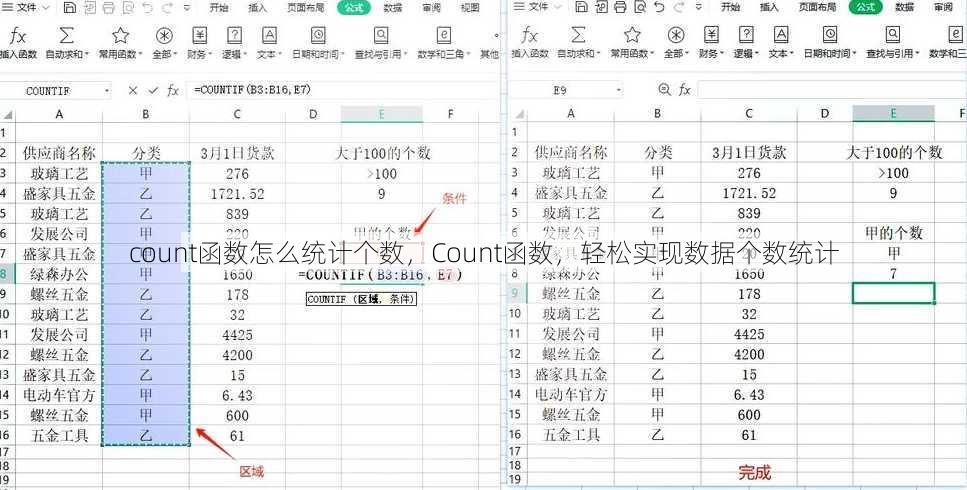Open Math and Trig (数学和三角) icon, left window
Image resolution: width=967 pixels, height=490 pixels.
(x=443, y=35)
